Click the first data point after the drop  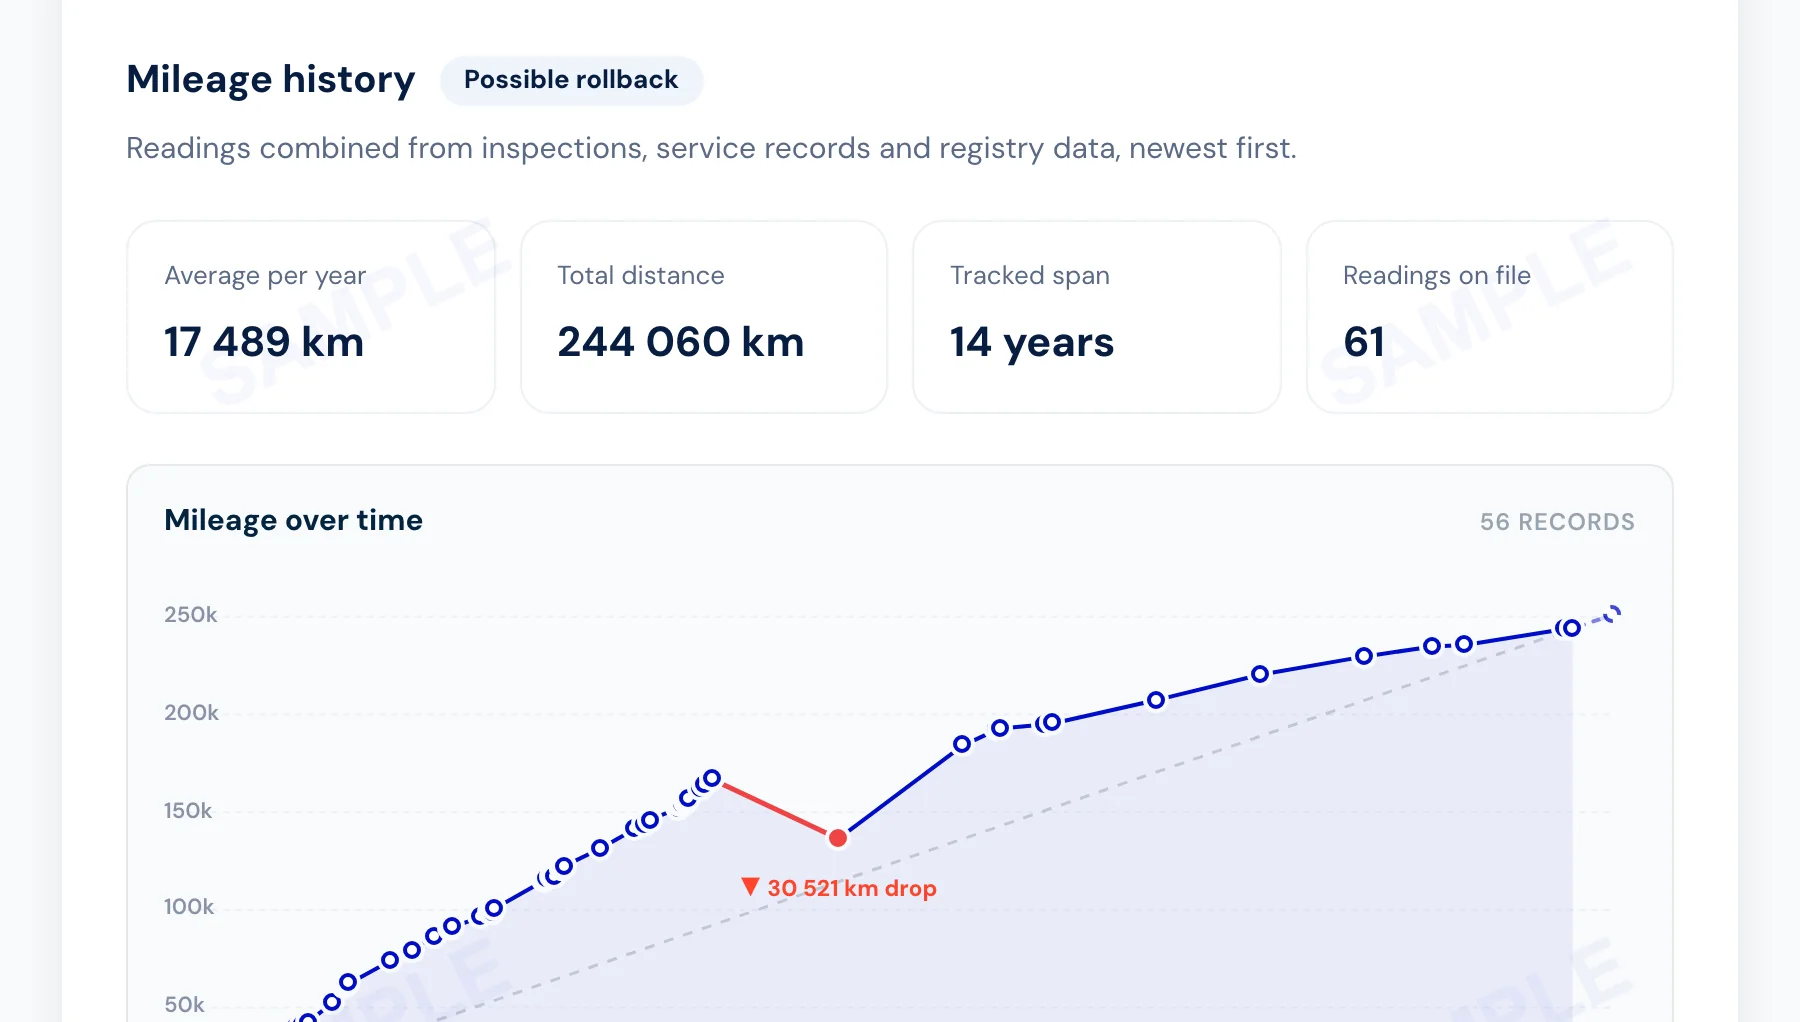[962, 744]
